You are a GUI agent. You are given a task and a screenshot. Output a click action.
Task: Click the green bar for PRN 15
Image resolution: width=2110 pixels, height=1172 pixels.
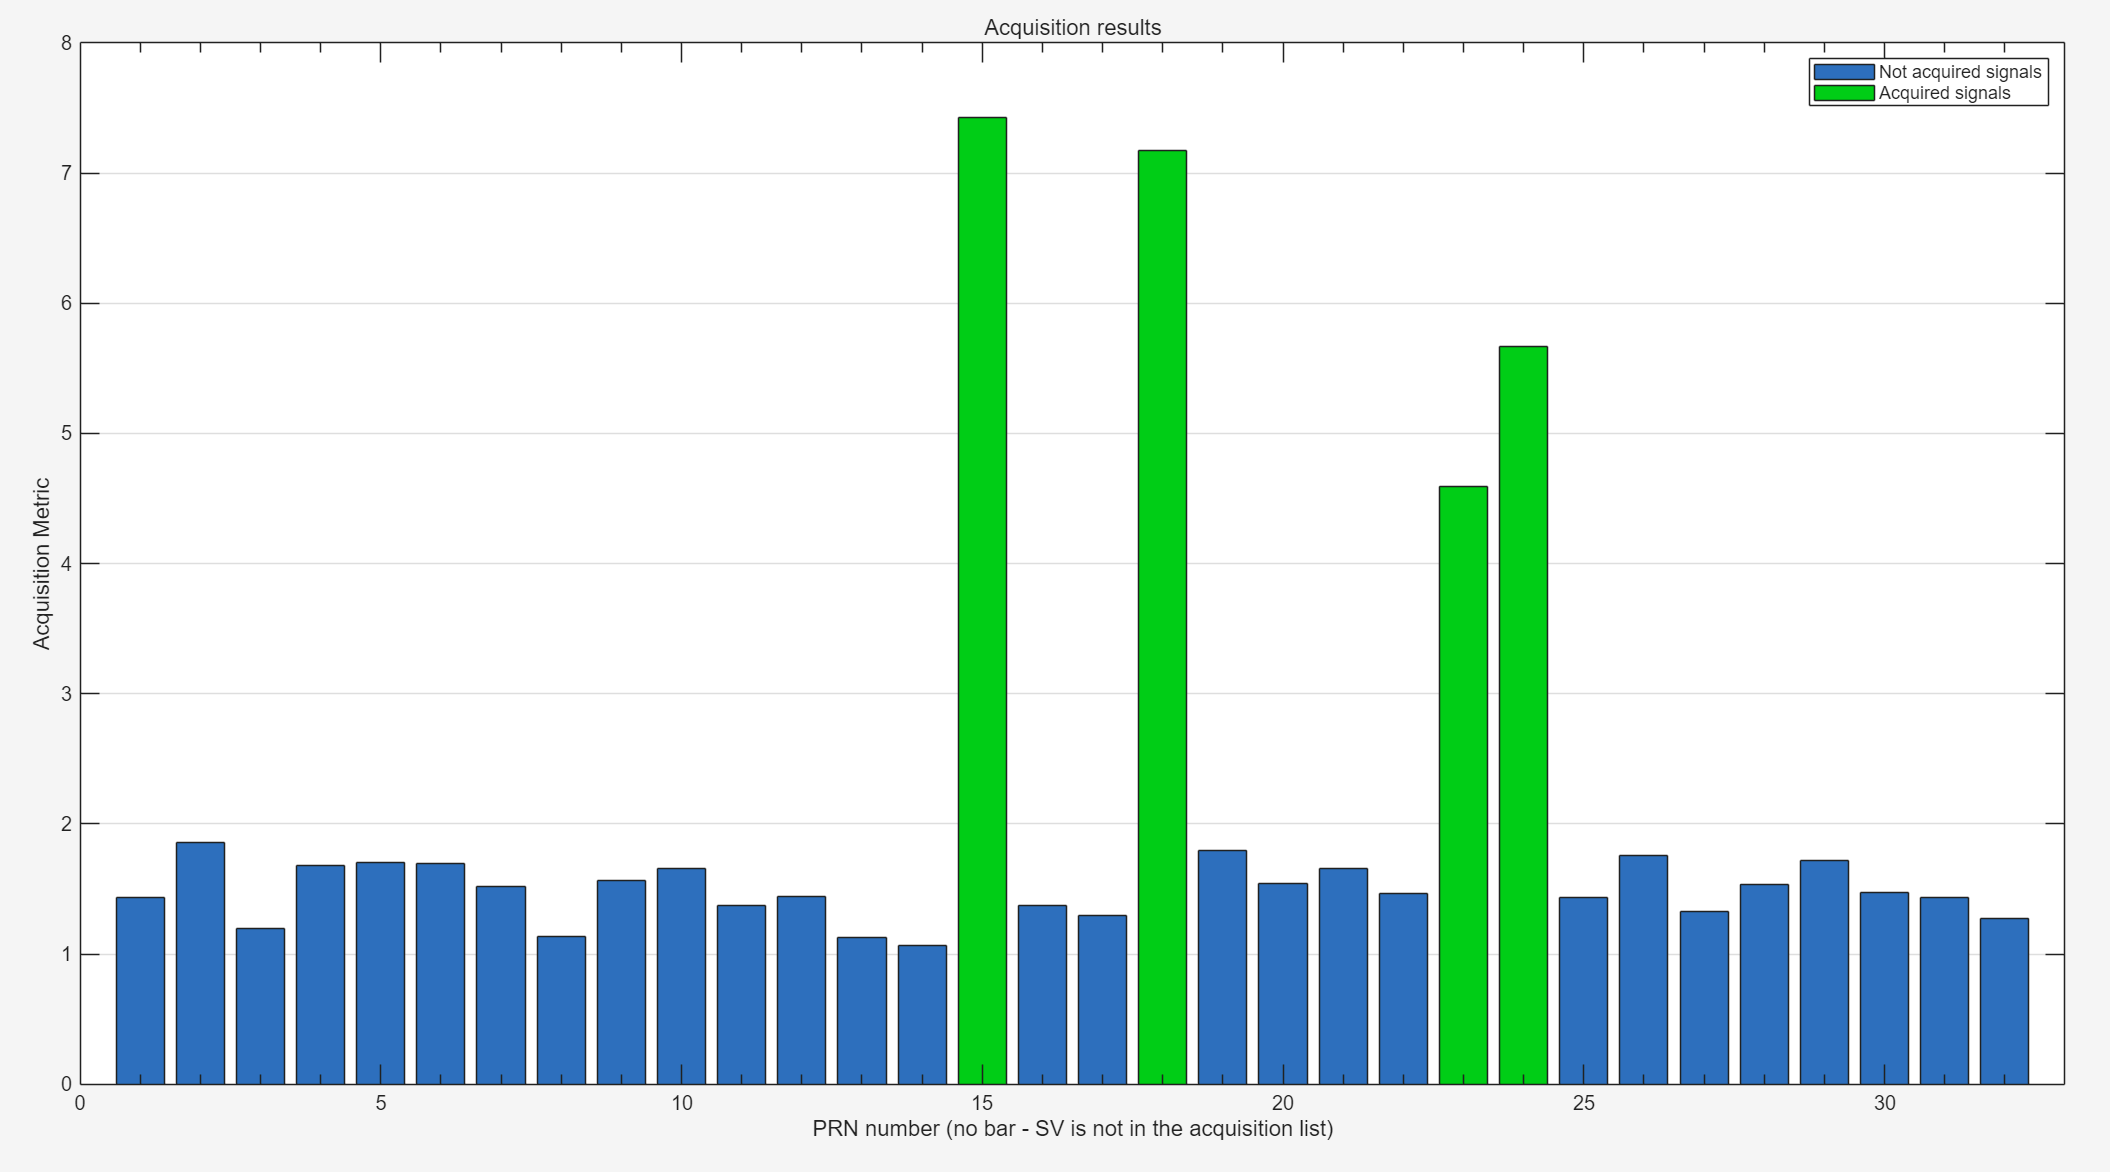click(x=982, y=600)
